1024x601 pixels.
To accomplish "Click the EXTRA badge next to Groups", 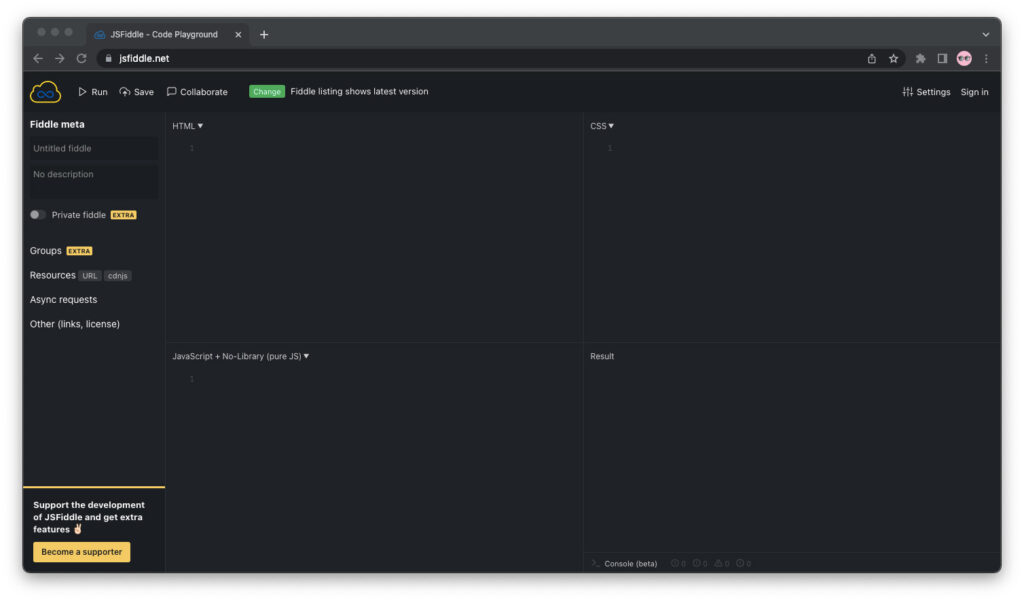I will point(79,251).
